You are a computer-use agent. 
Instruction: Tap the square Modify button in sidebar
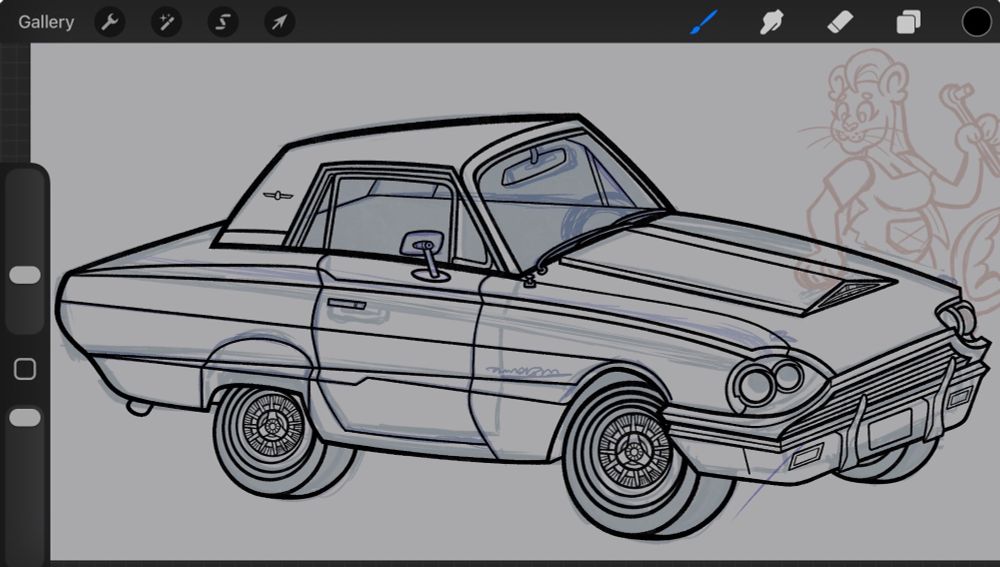pos(25,370)
